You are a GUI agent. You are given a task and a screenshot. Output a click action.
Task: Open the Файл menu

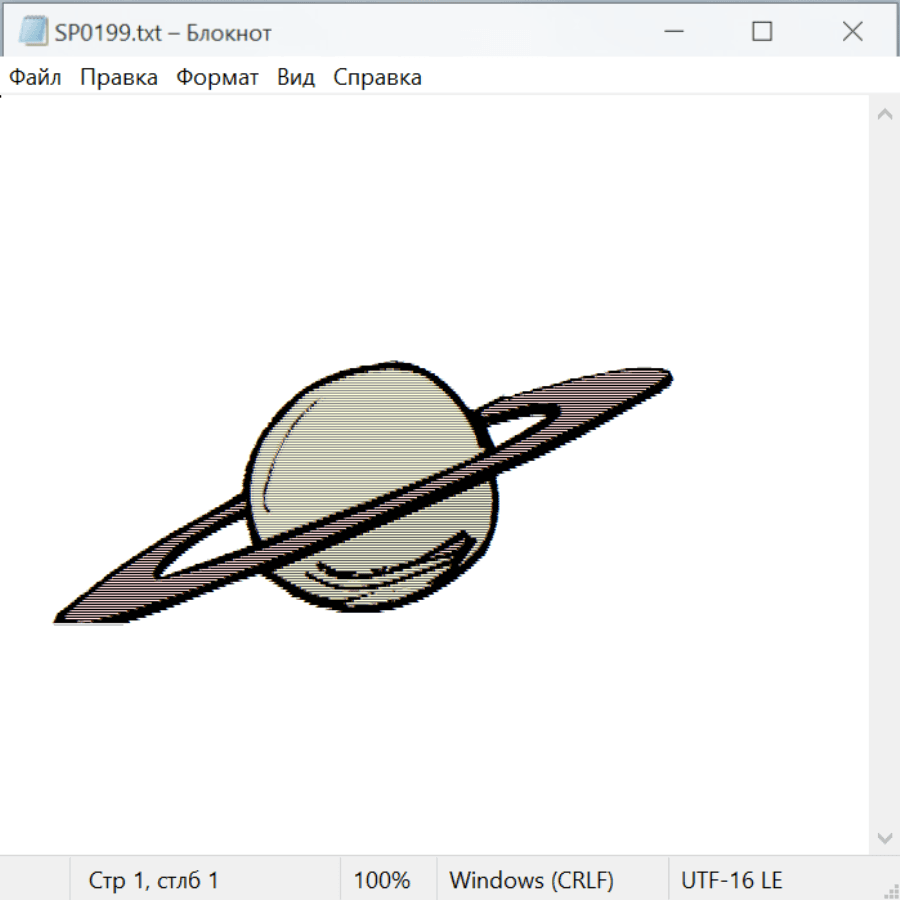coord(35,78)
